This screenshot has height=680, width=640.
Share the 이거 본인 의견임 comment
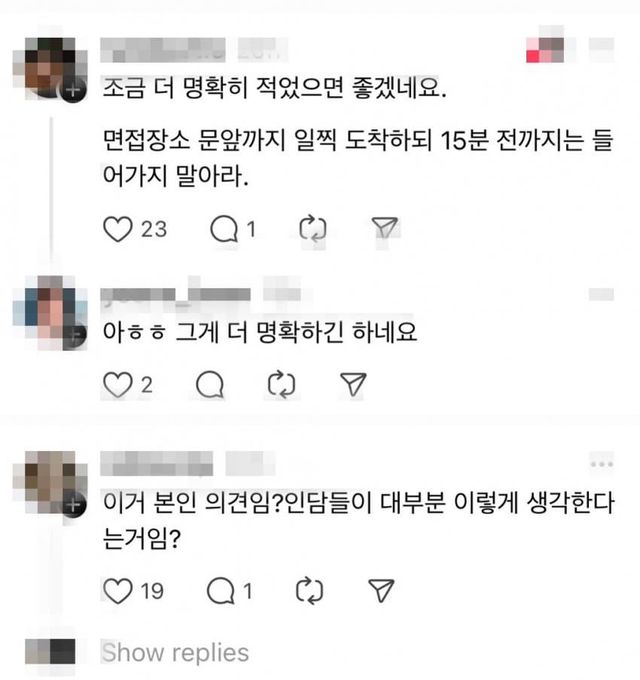[x=381, y=590]
